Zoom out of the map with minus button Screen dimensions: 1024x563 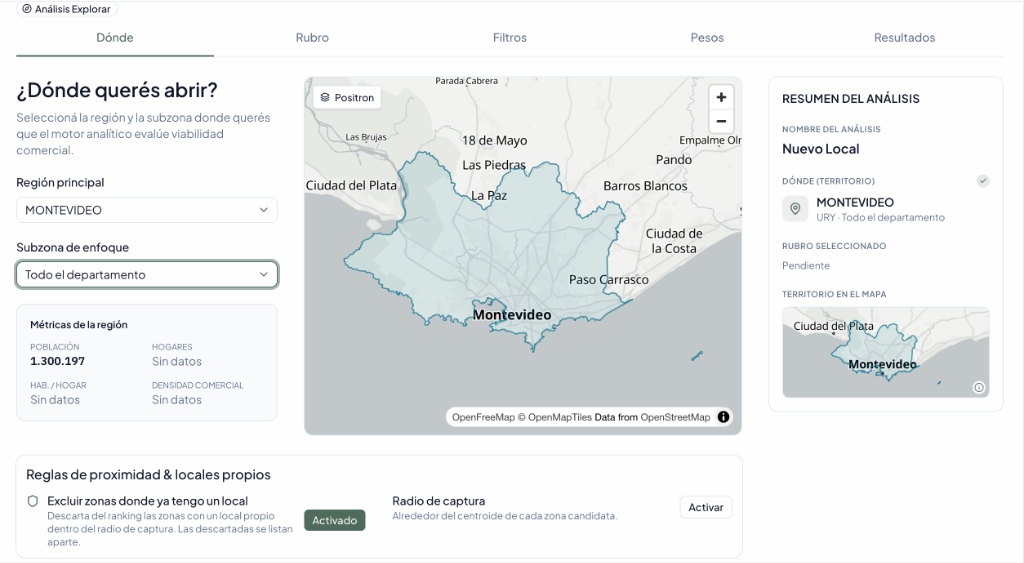[721, 121]
